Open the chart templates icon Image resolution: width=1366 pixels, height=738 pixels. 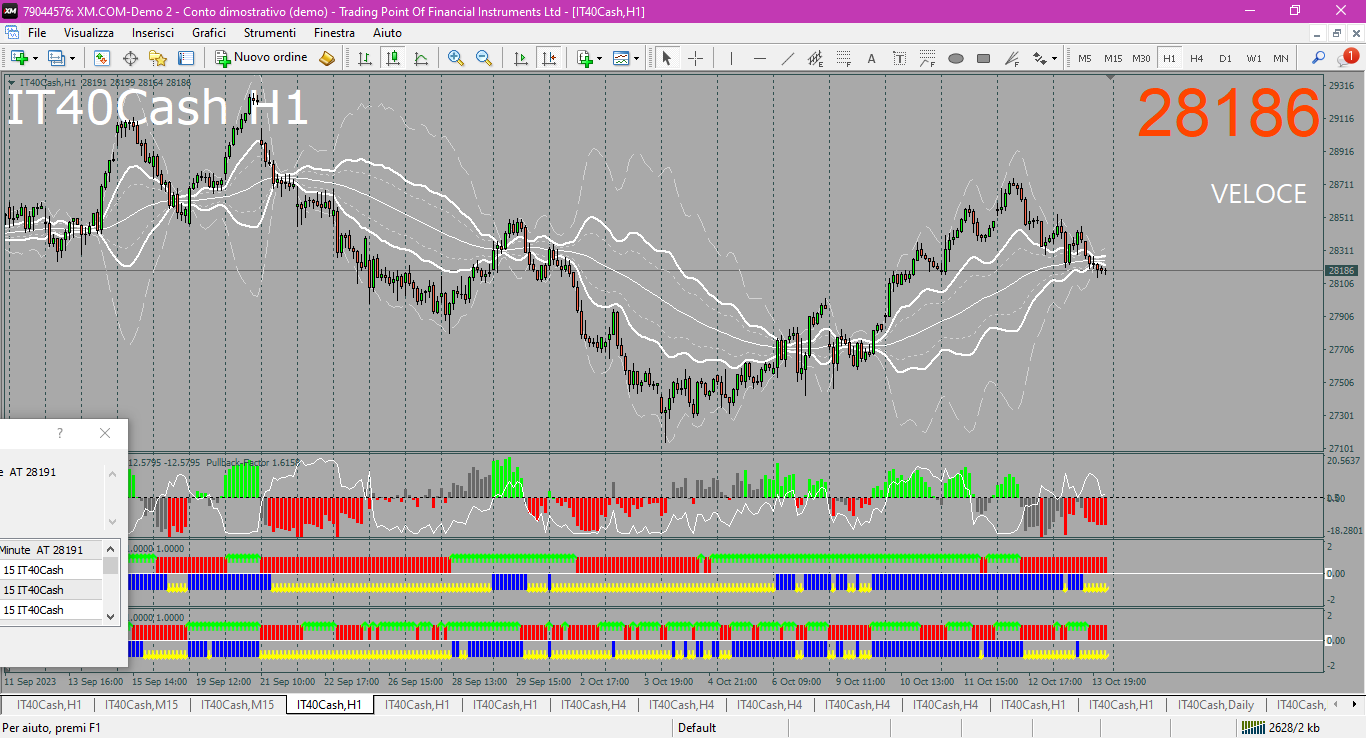point(622,58)
